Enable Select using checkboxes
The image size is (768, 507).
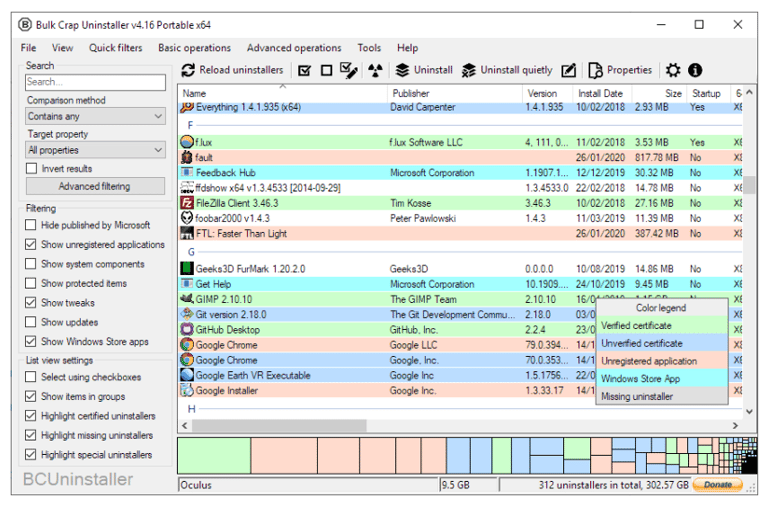pos(30,377)
